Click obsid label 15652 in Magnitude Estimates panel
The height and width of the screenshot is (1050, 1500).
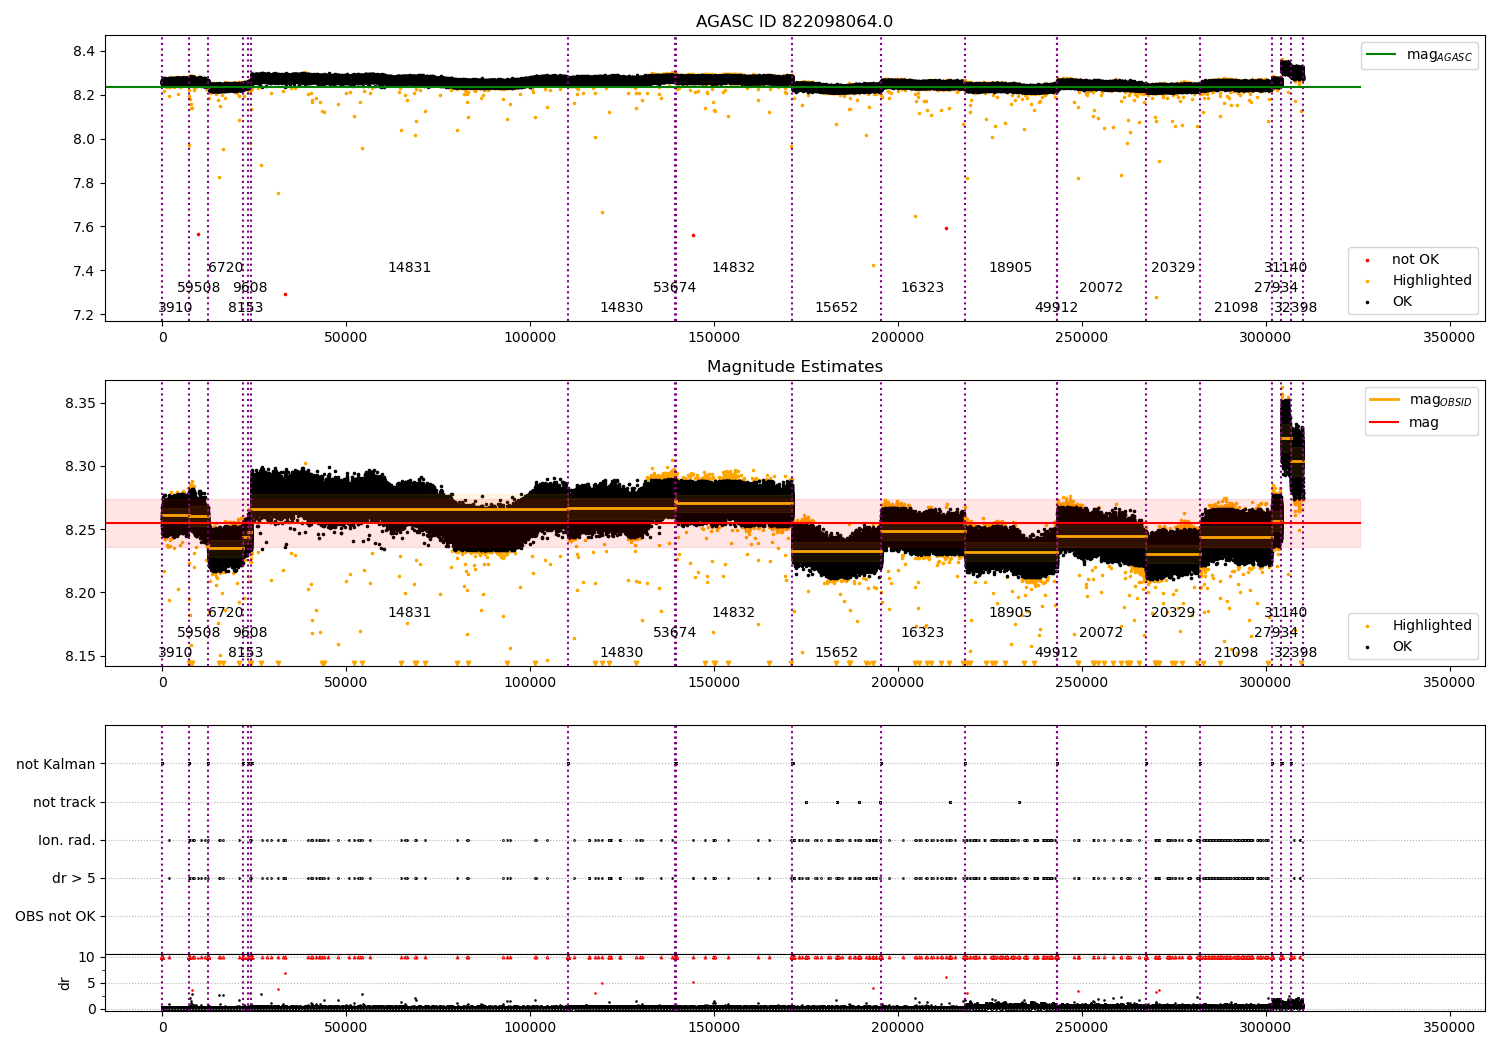point(837,653)
